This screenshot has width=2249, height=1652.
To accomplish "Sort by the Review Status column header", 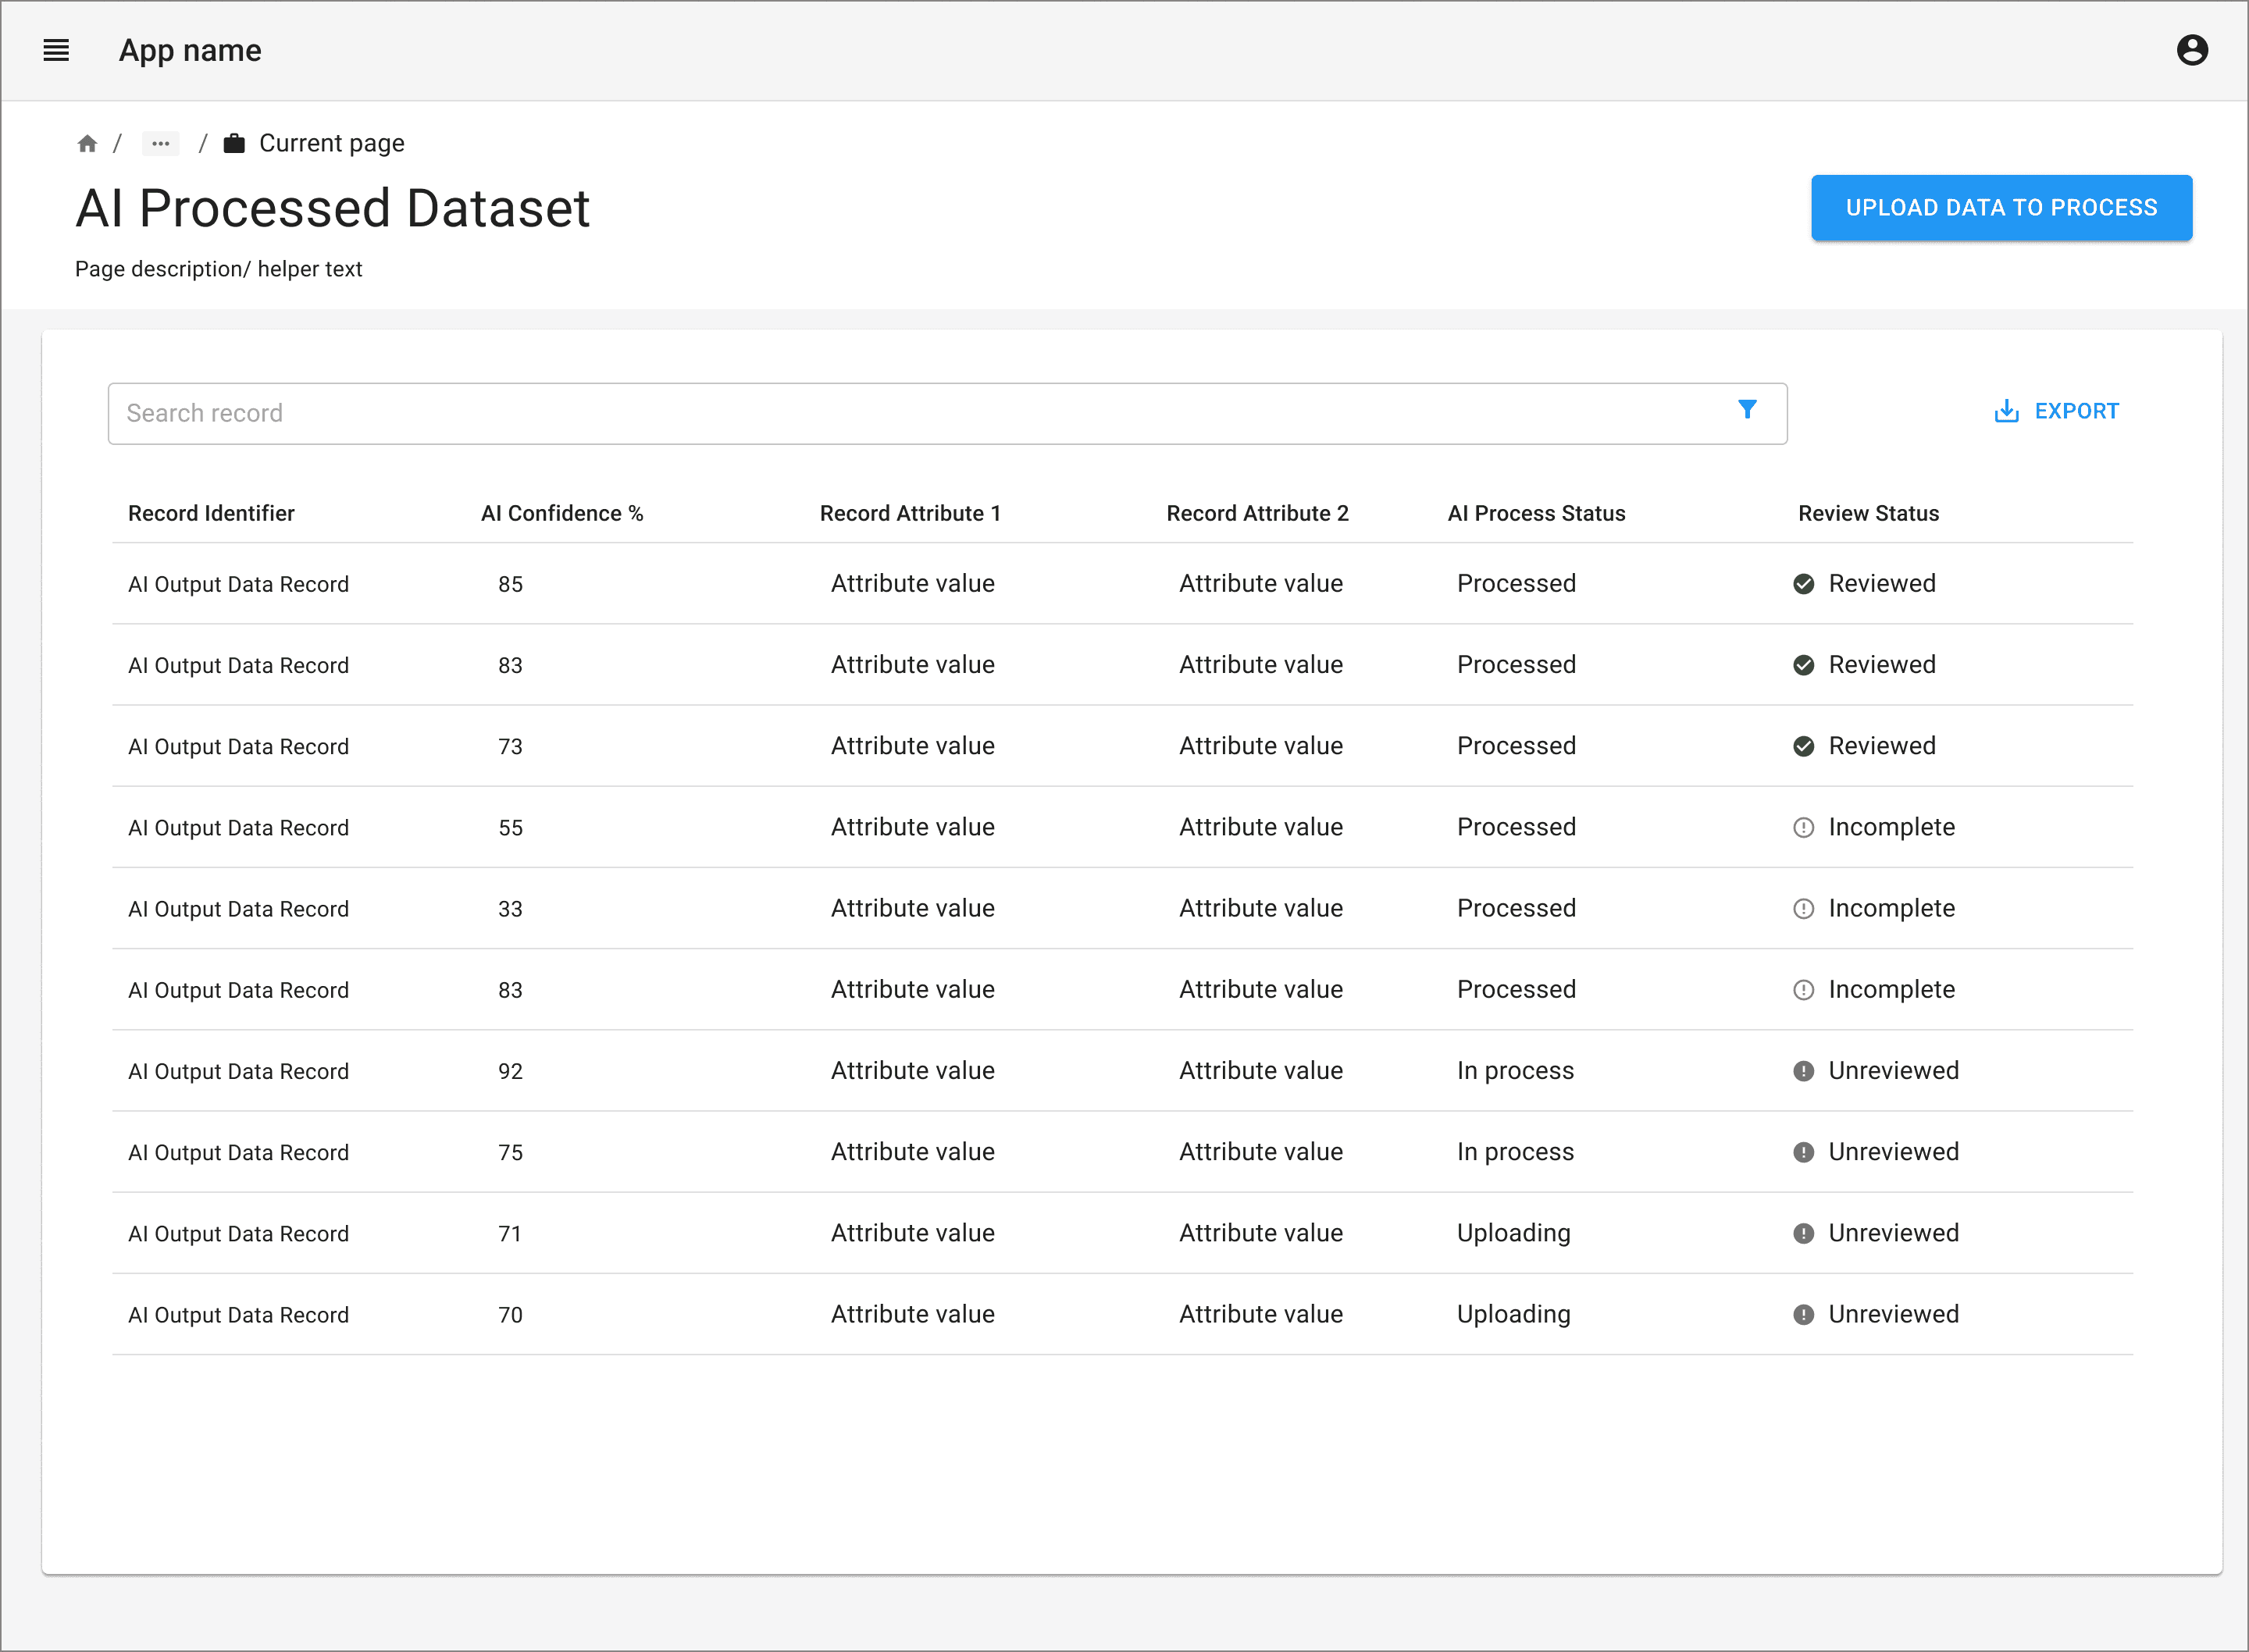I will pyautogui.click(x=1868, y=513).
